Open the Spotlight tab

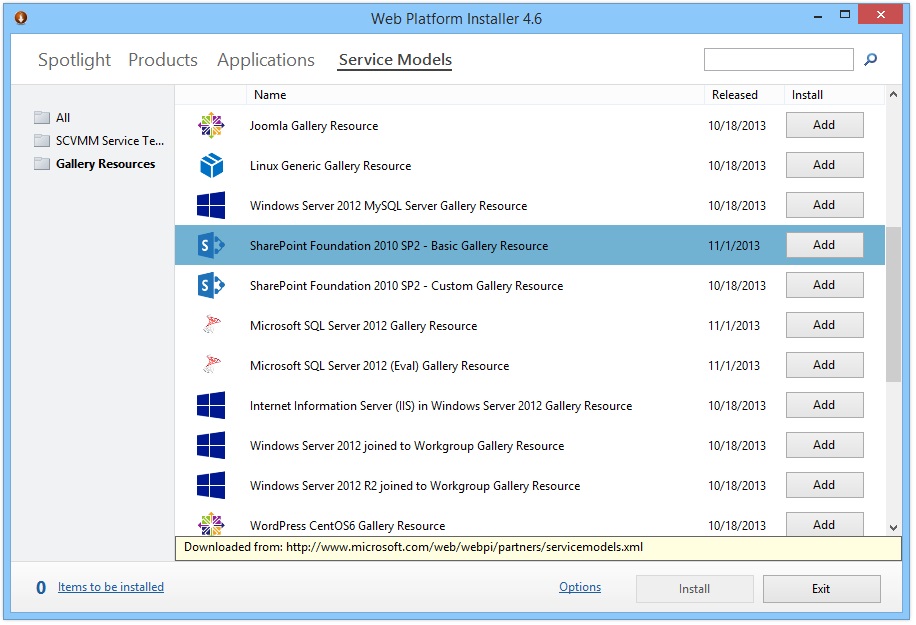tap(74, 60)
